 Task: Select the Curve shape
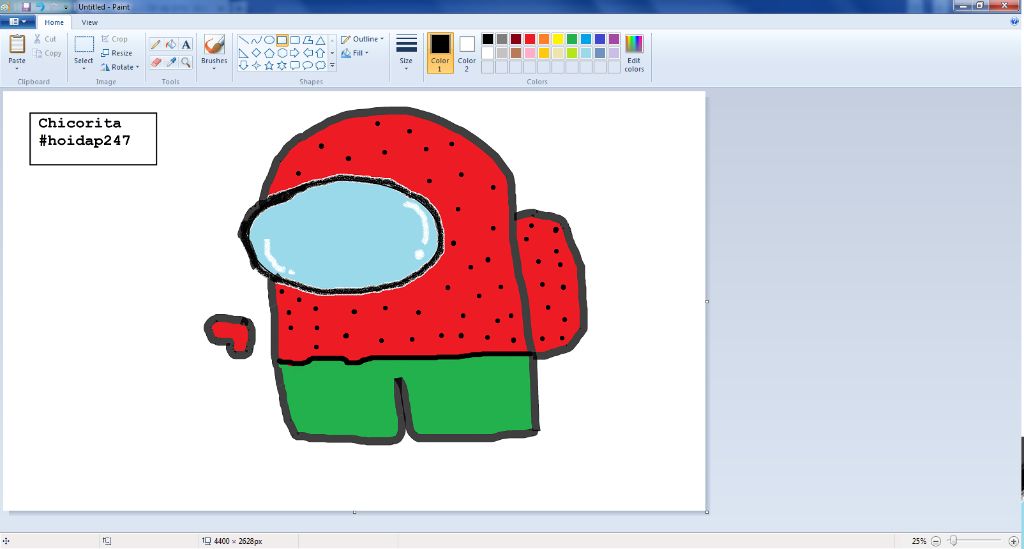coord(256,40)
